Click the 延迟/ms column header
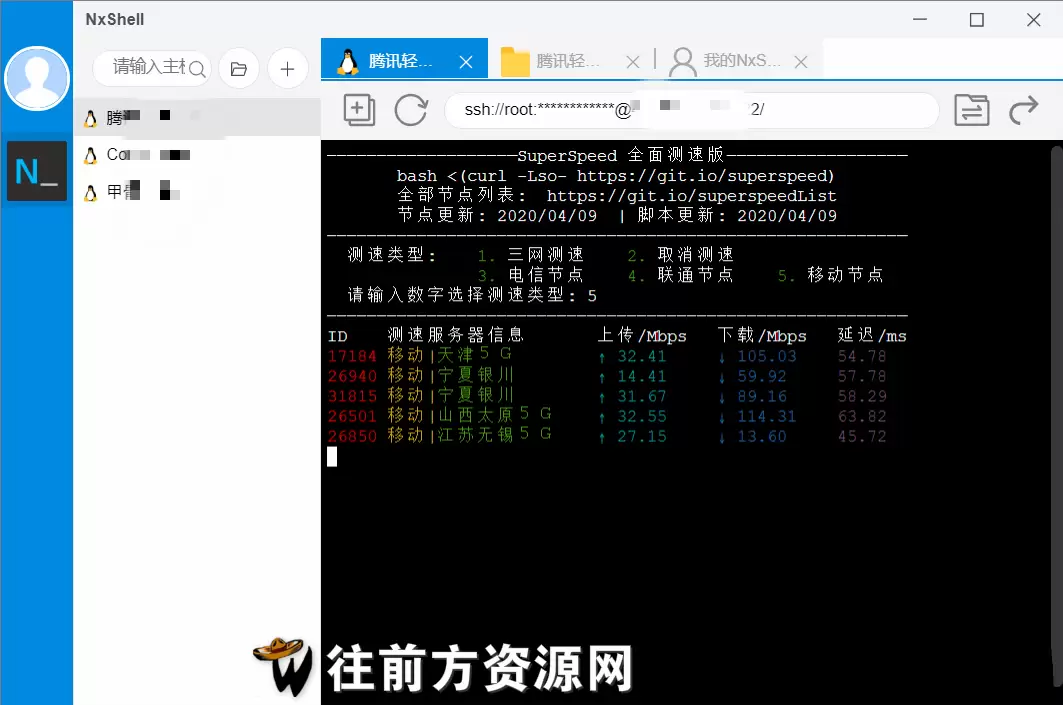This screenshot has height=705, width=1063. [x=872, y=335]
